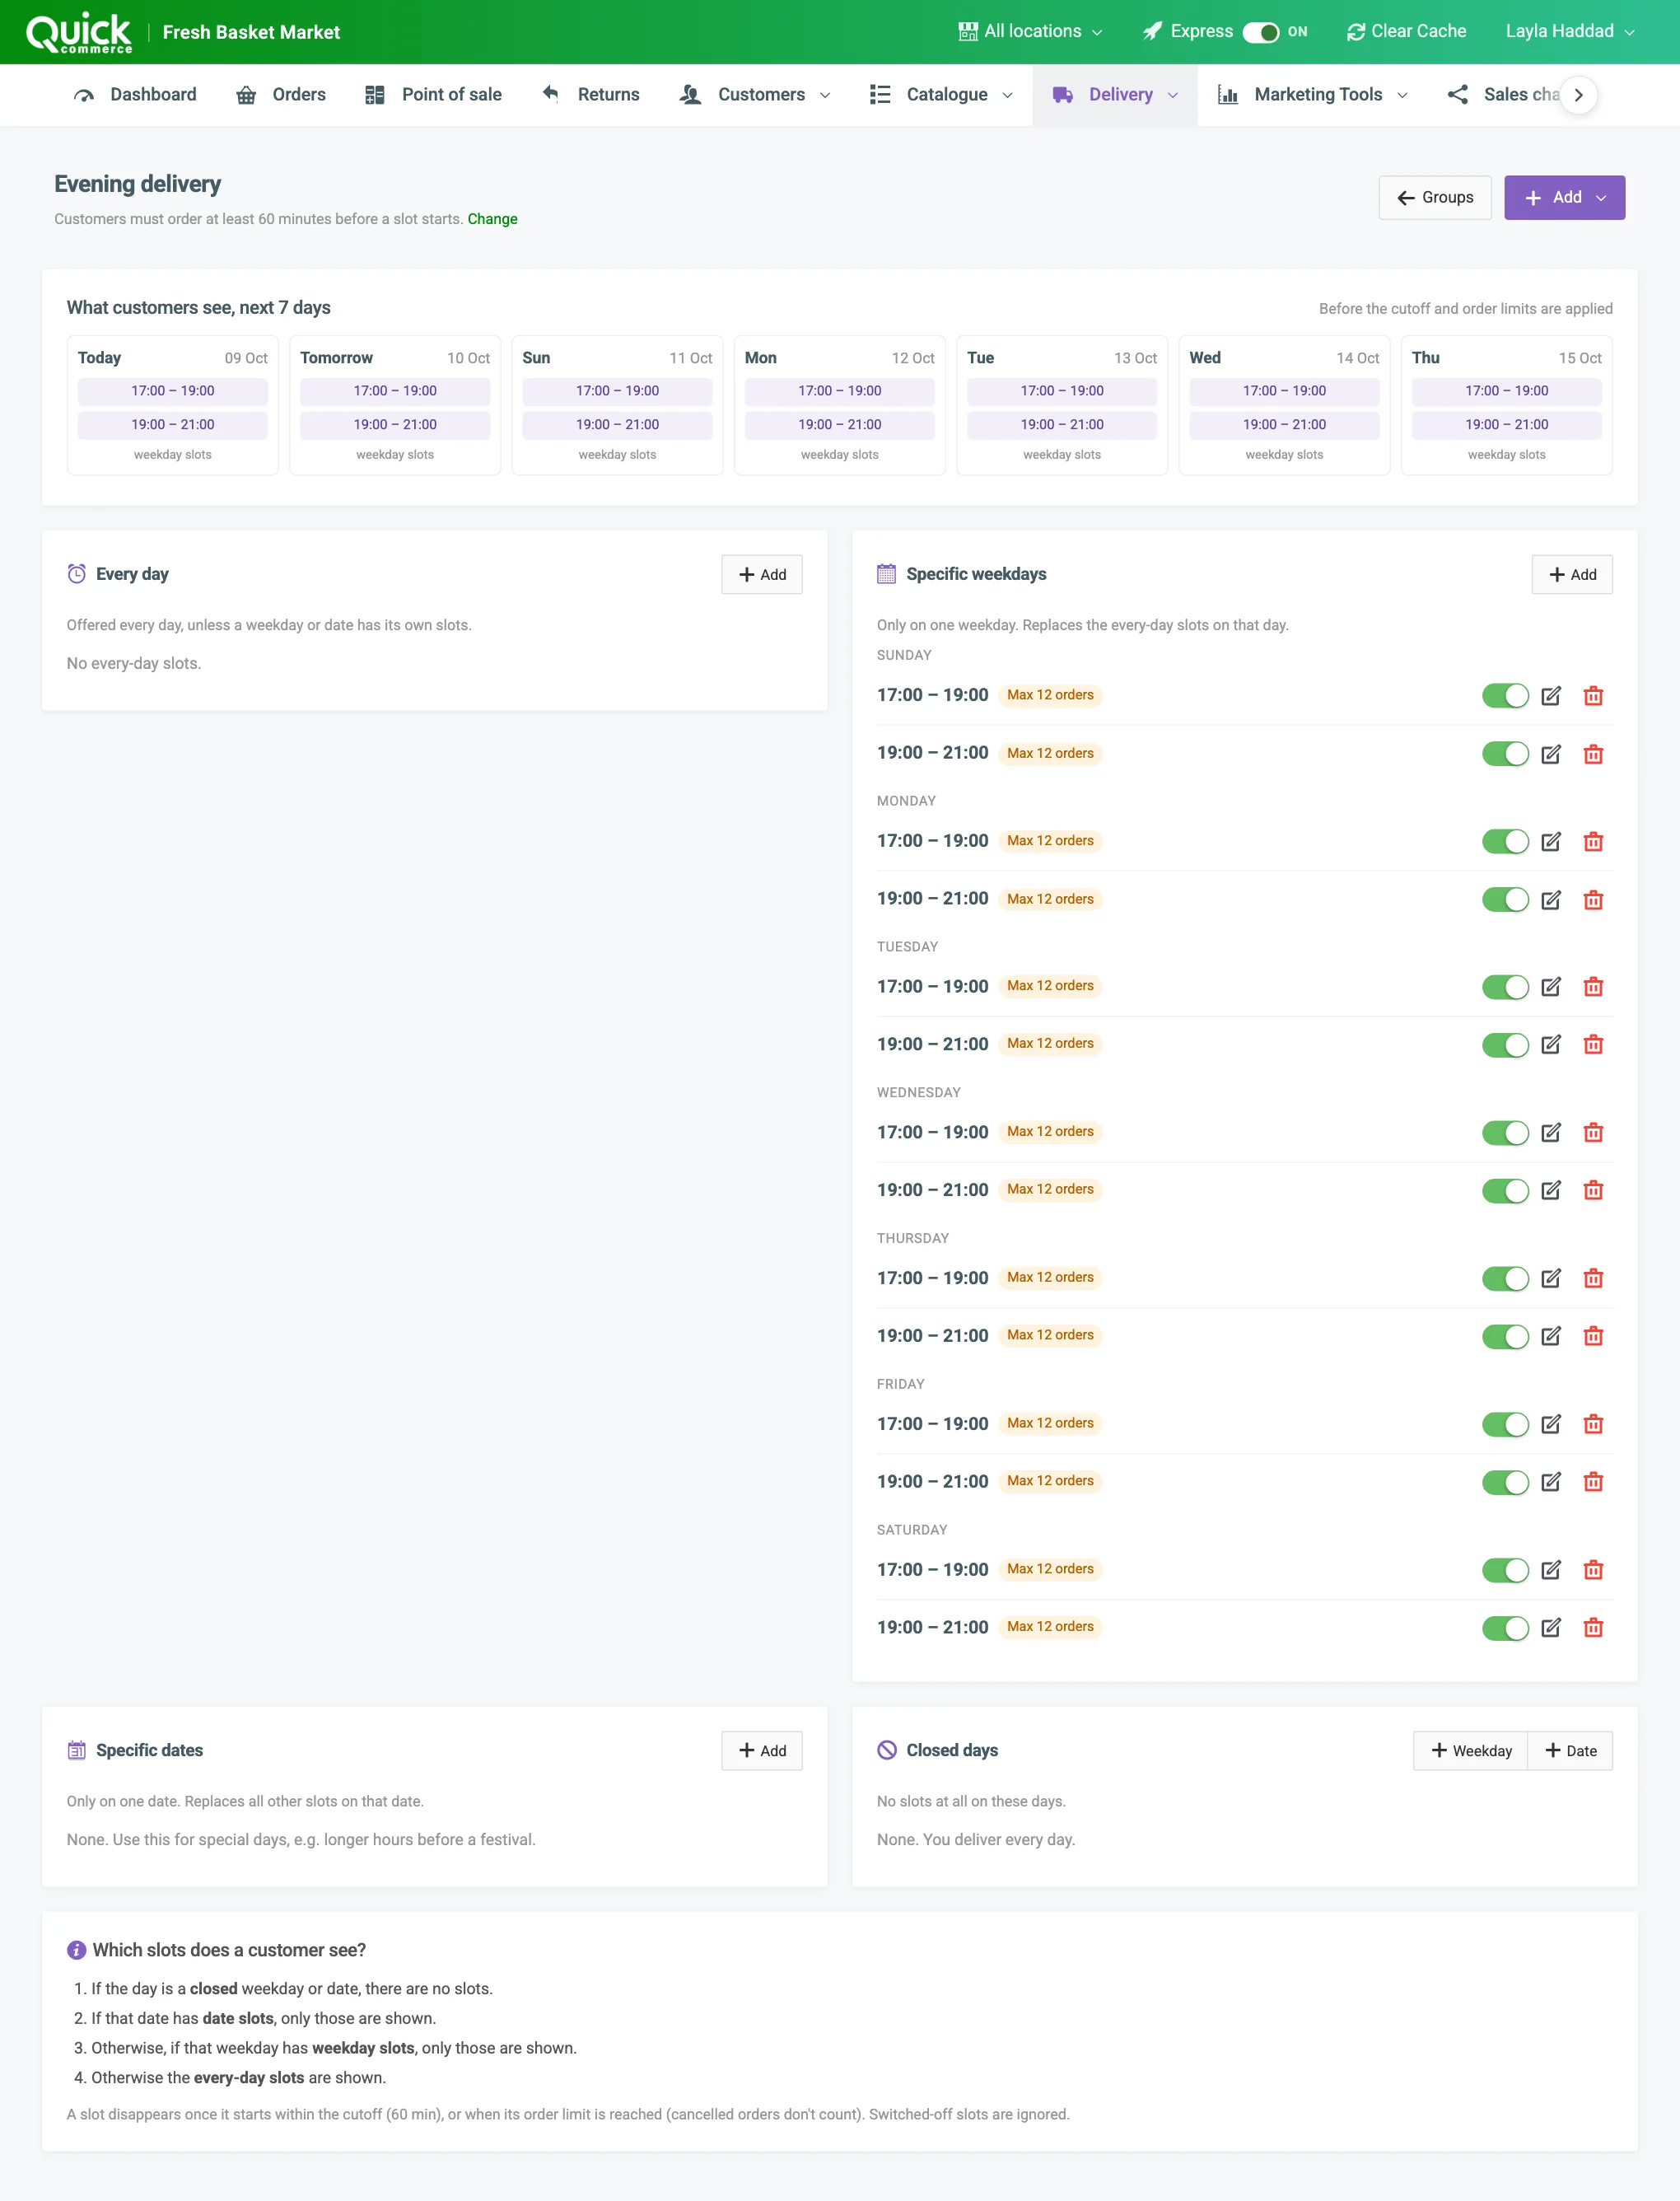Image resolution: width=1680 pixels, height=2201 pixels.
Task: Go to the Dashboard page
Action: (x=135, y=95)
